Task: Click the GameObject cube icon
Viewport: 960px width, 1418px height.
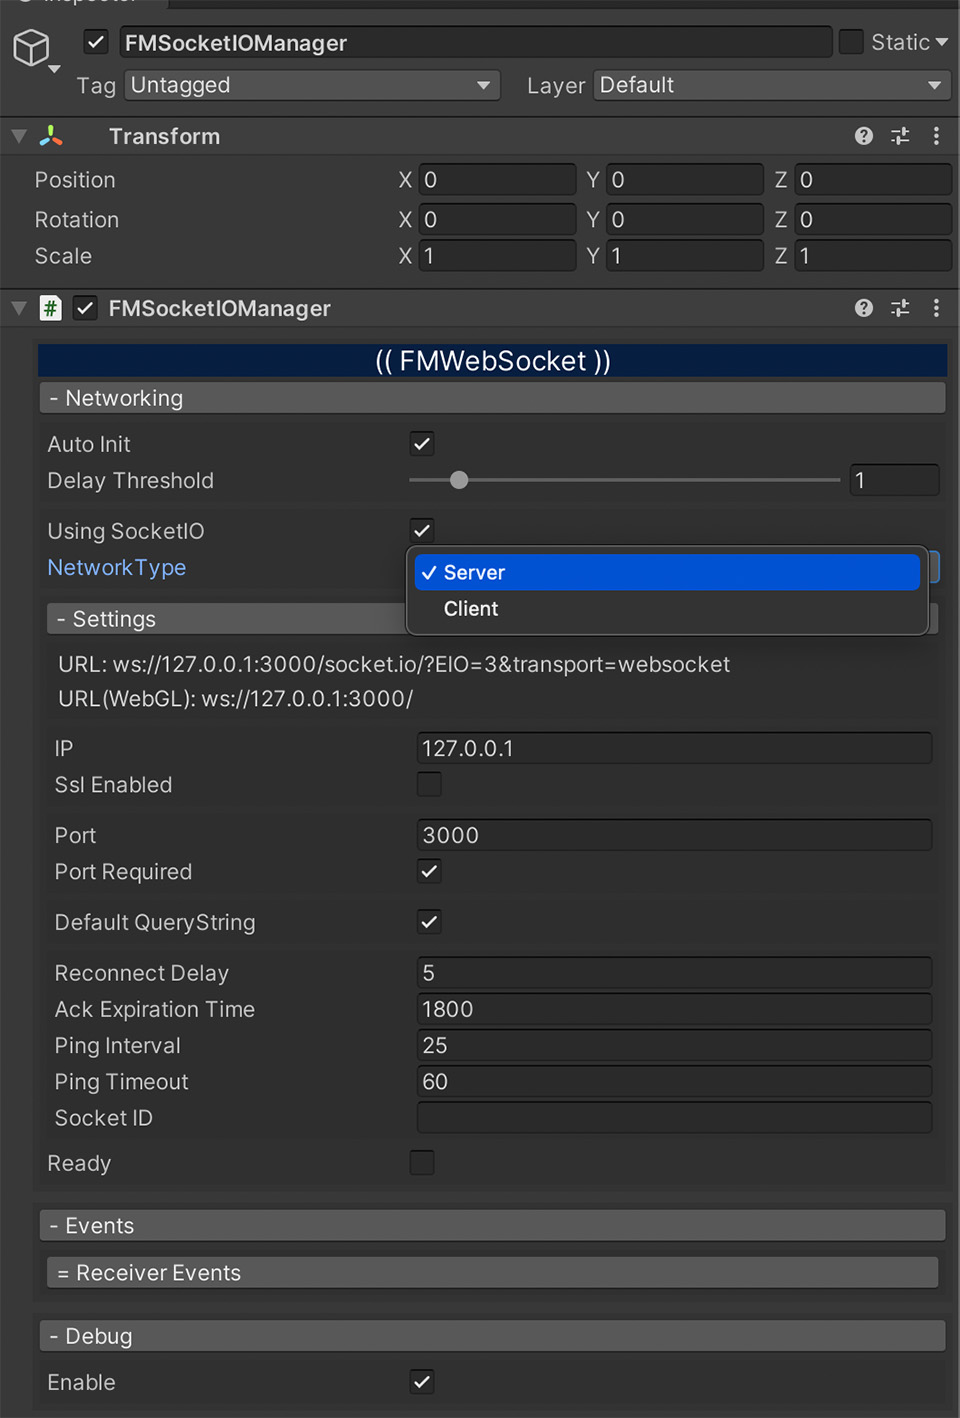Action: pyautogui.click(x=31, y=47)
